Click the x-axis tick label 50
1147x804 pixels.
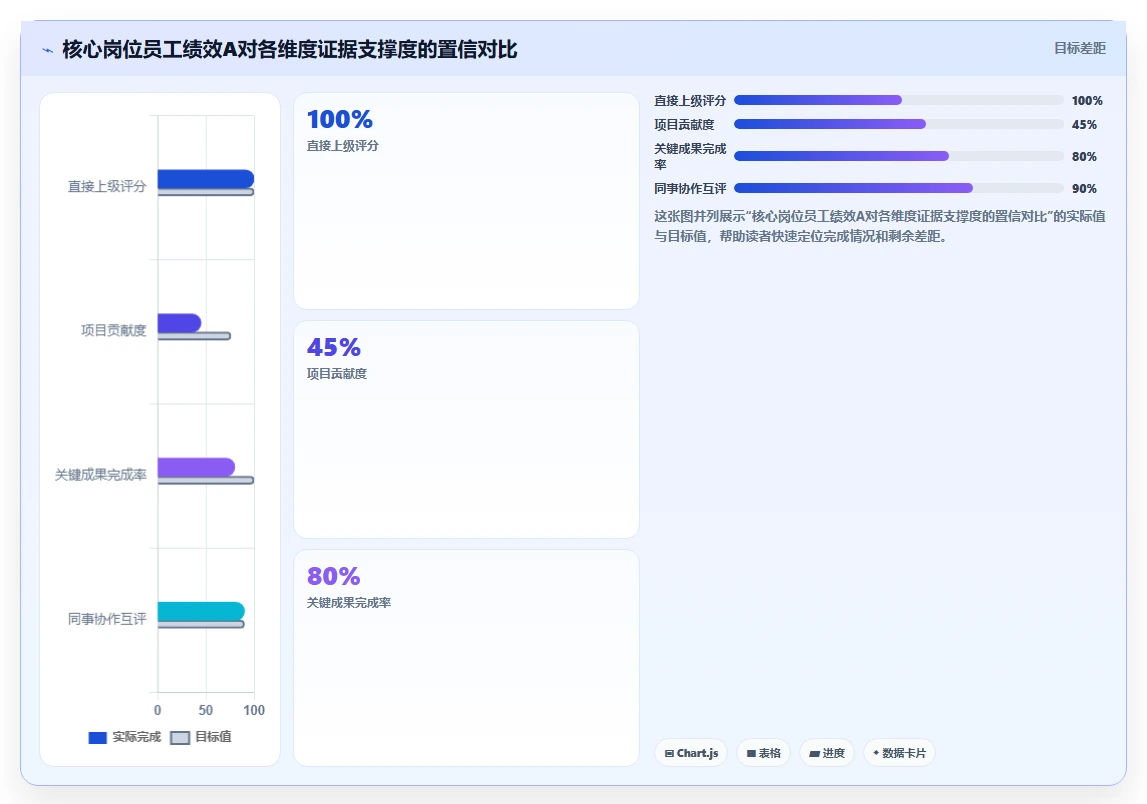pos(206,710)
